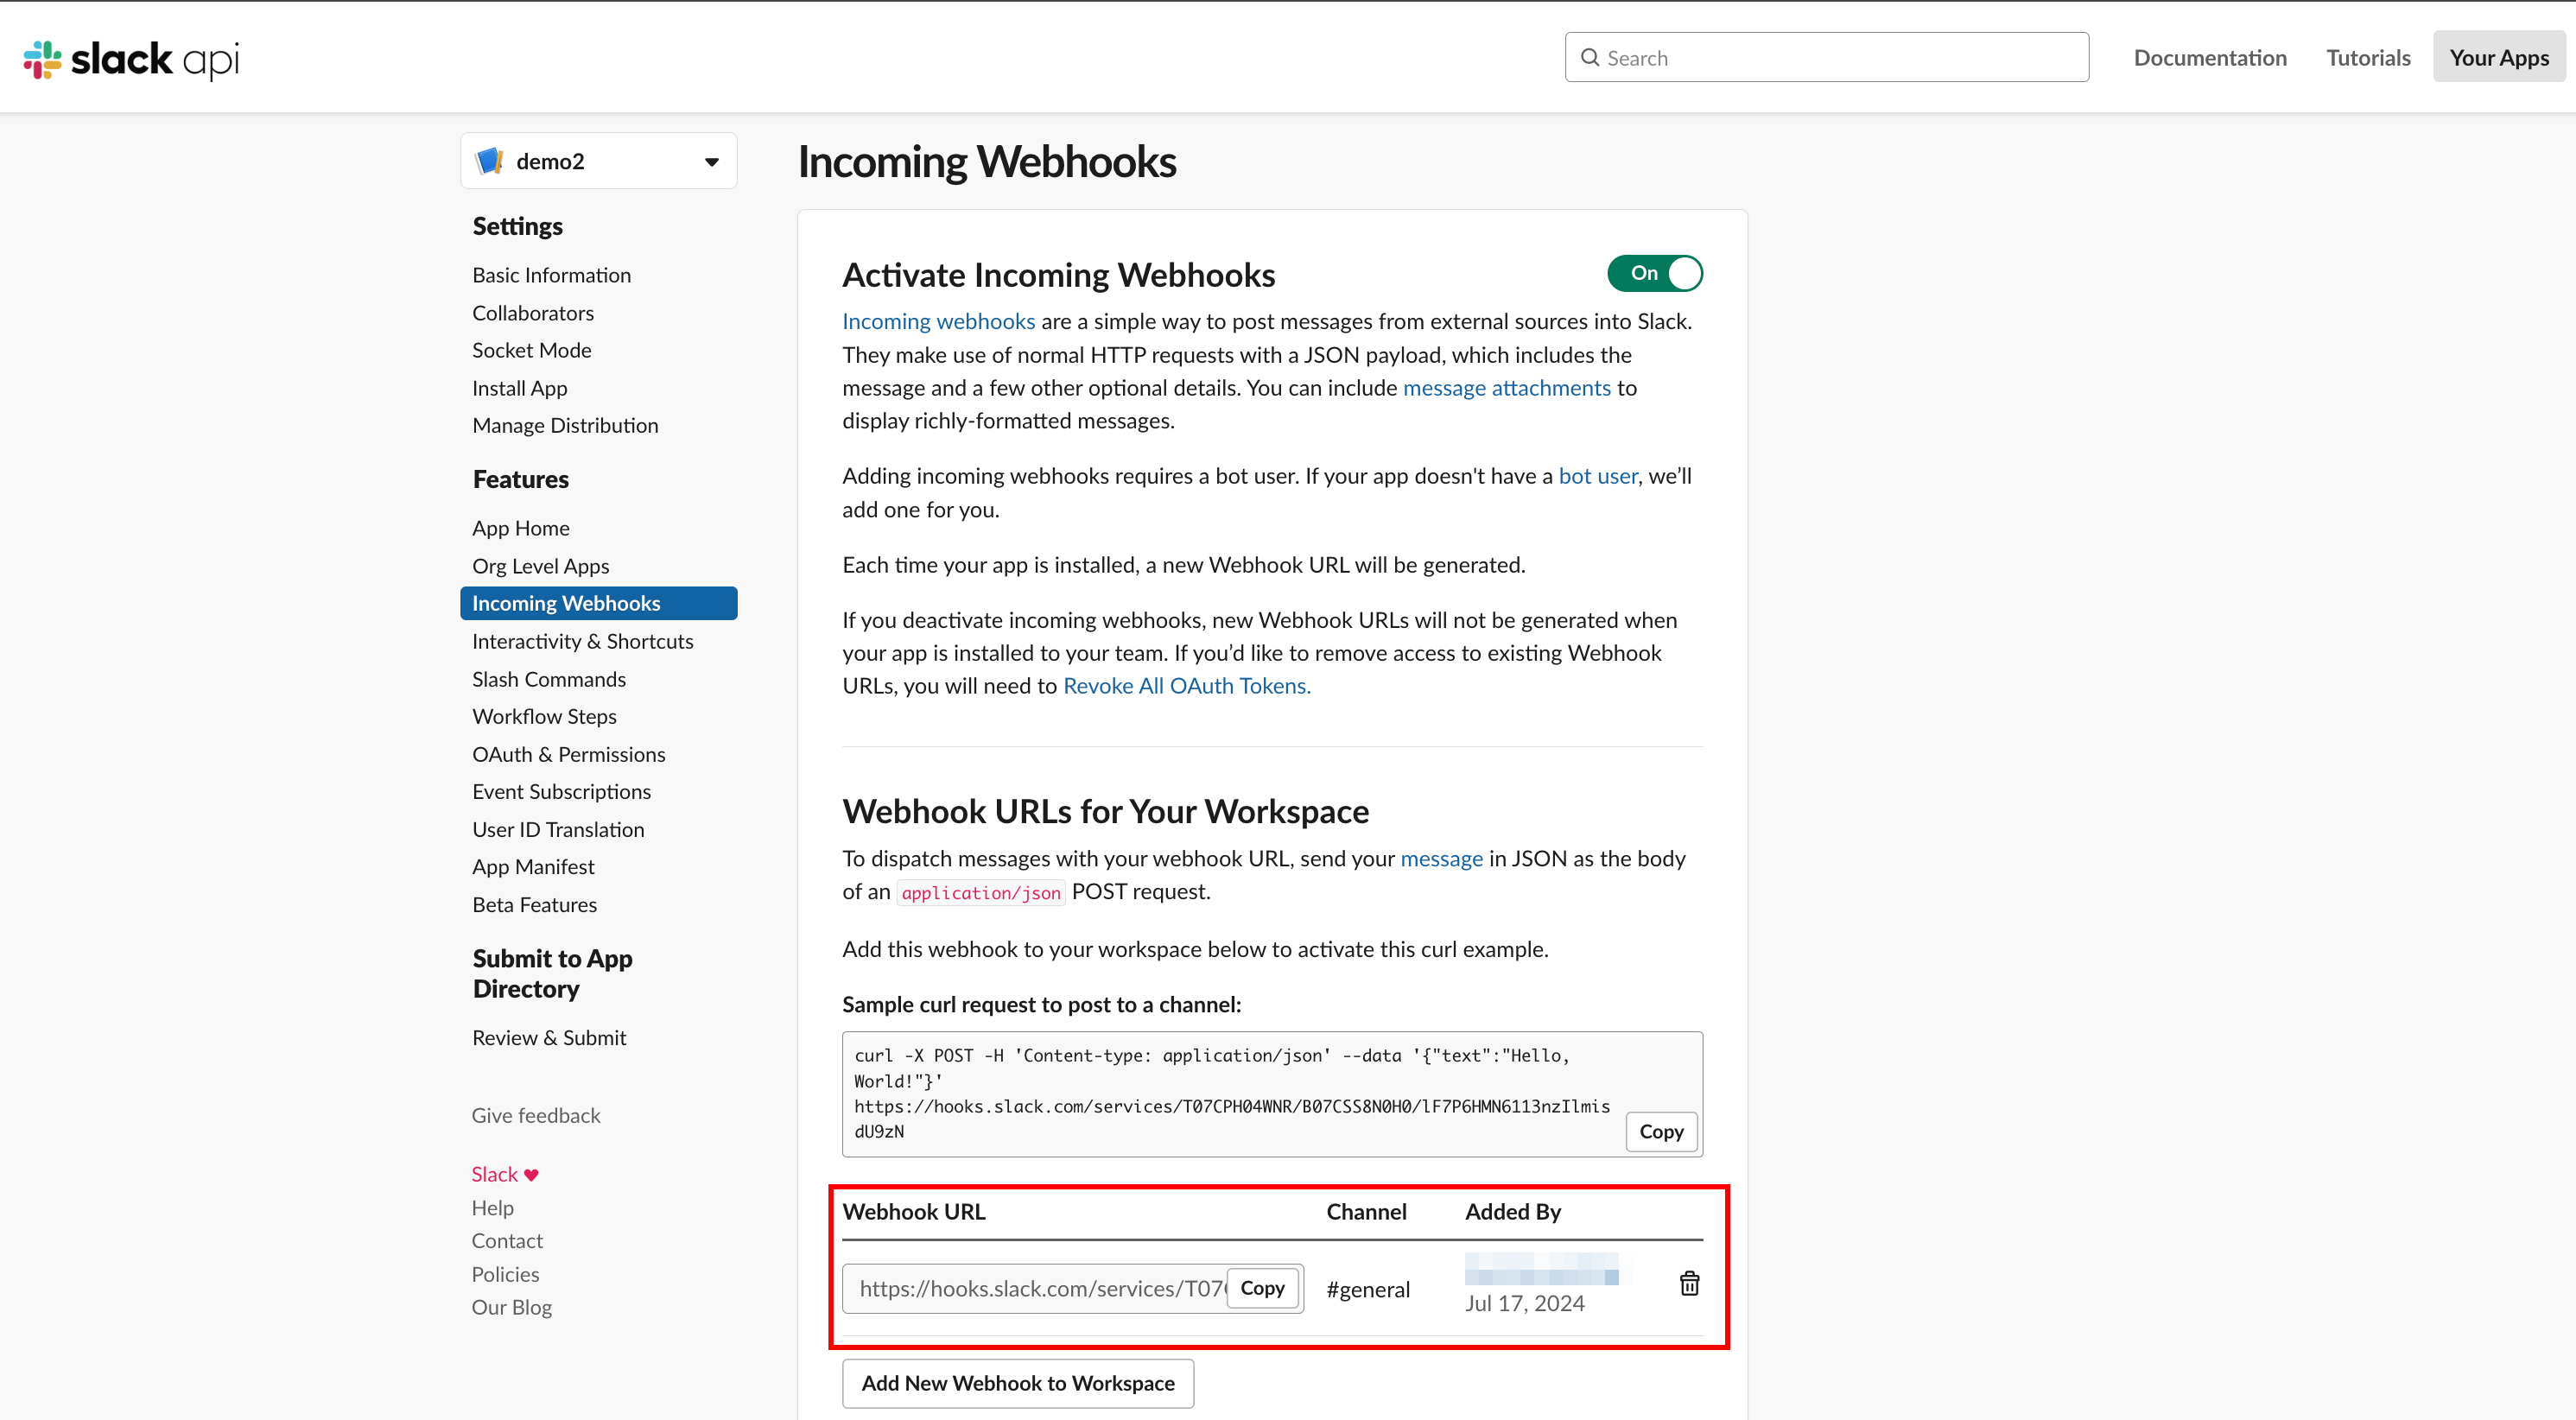Screen dimensions: 2576x1420
Task: Turn off the Activate Incoming Webhooks toggle
Action: pyautogui.click(x=1654, y=273)
